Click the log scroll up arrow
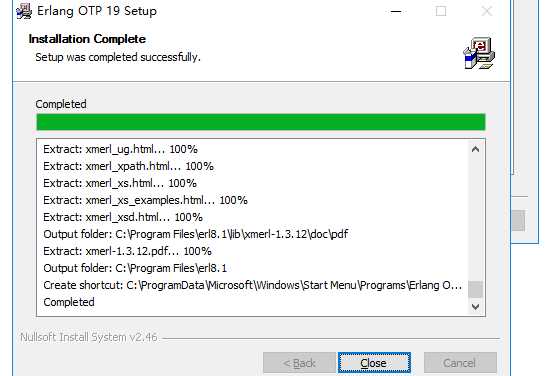The height and width of the screenshot is (376, 552). [x=475, y=149]
